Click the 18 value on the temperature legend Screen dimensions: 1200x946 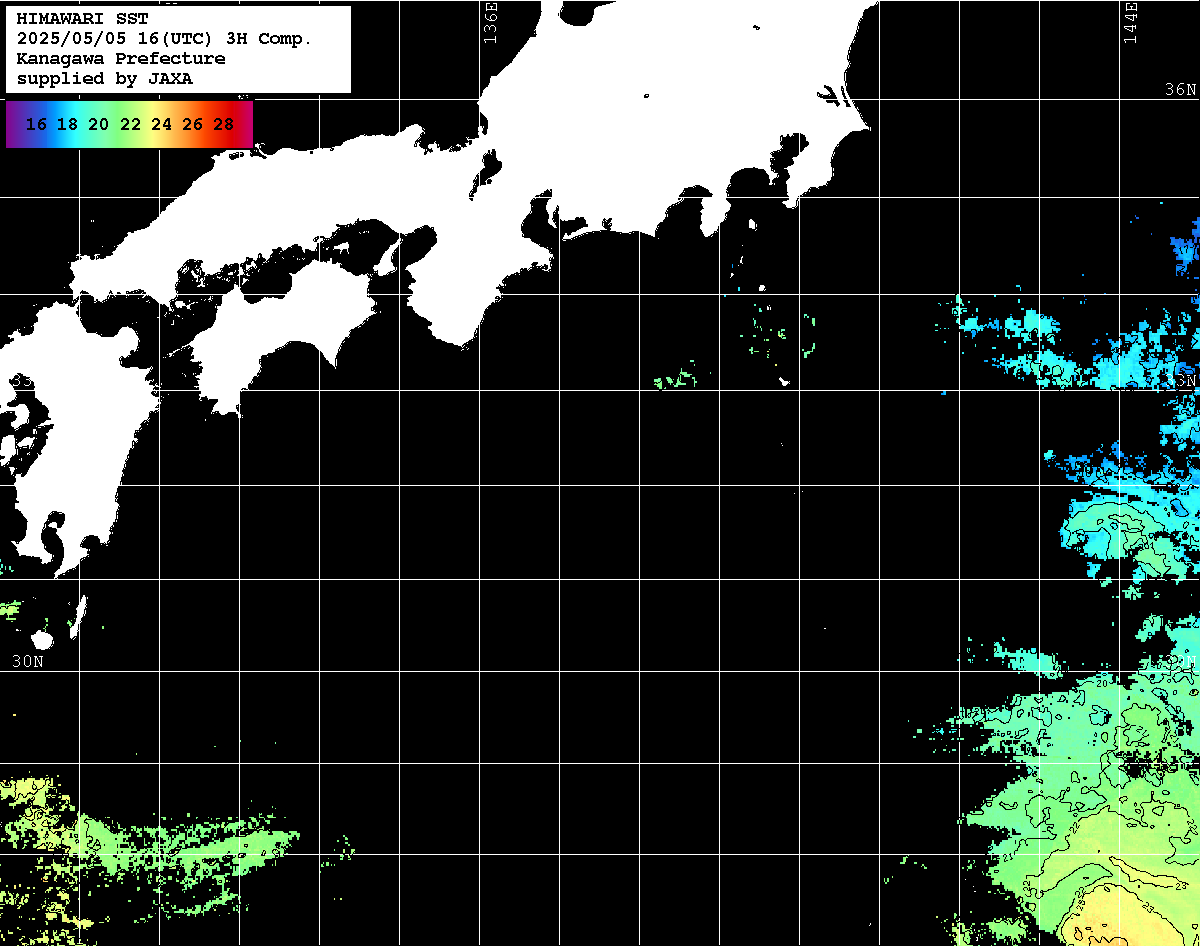click(67, 124)
